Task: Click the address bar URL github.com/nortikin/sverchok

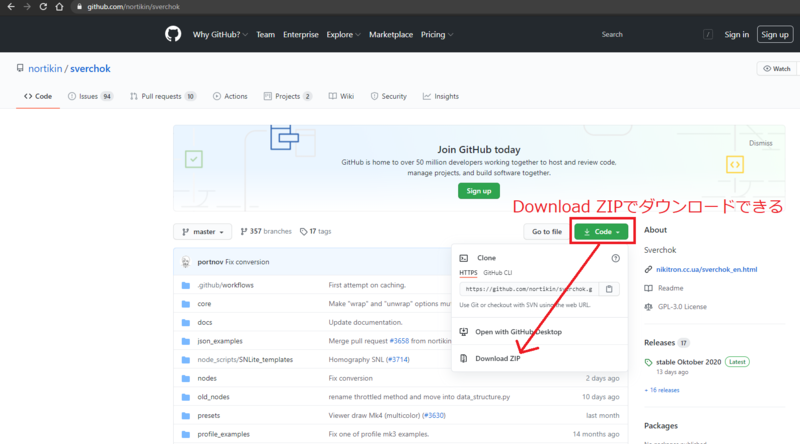Action: pyautogui.click(x=133, y=7)
